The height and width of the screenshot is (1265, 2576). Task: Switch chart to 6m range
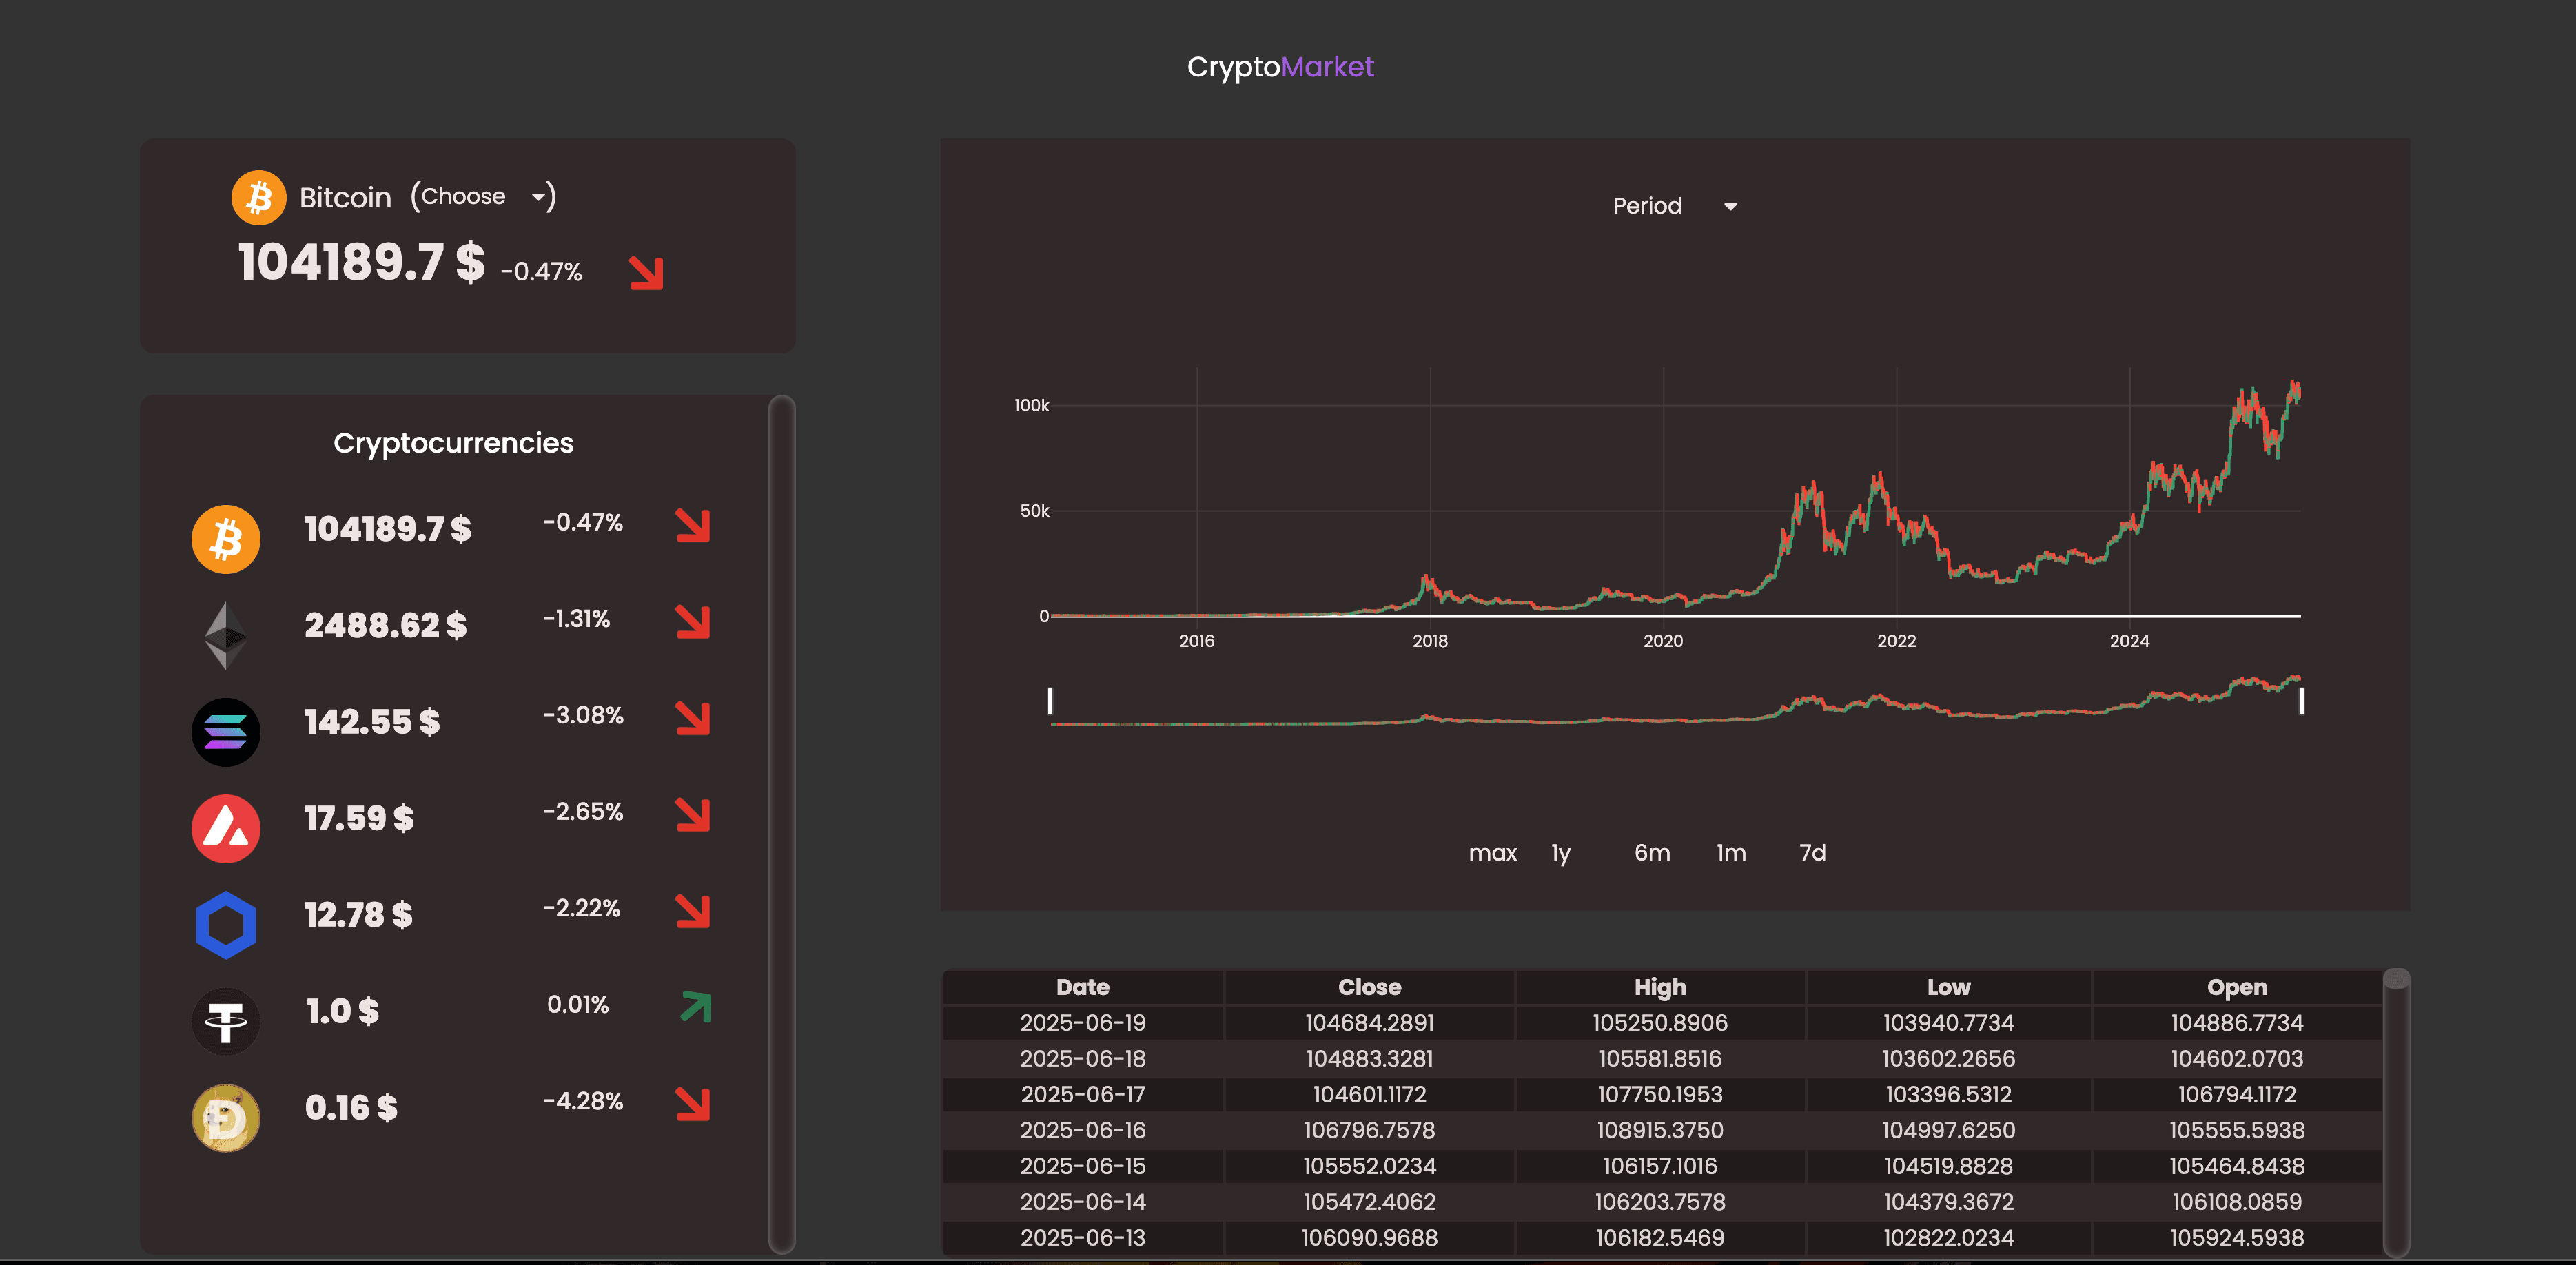point(1652,853)
